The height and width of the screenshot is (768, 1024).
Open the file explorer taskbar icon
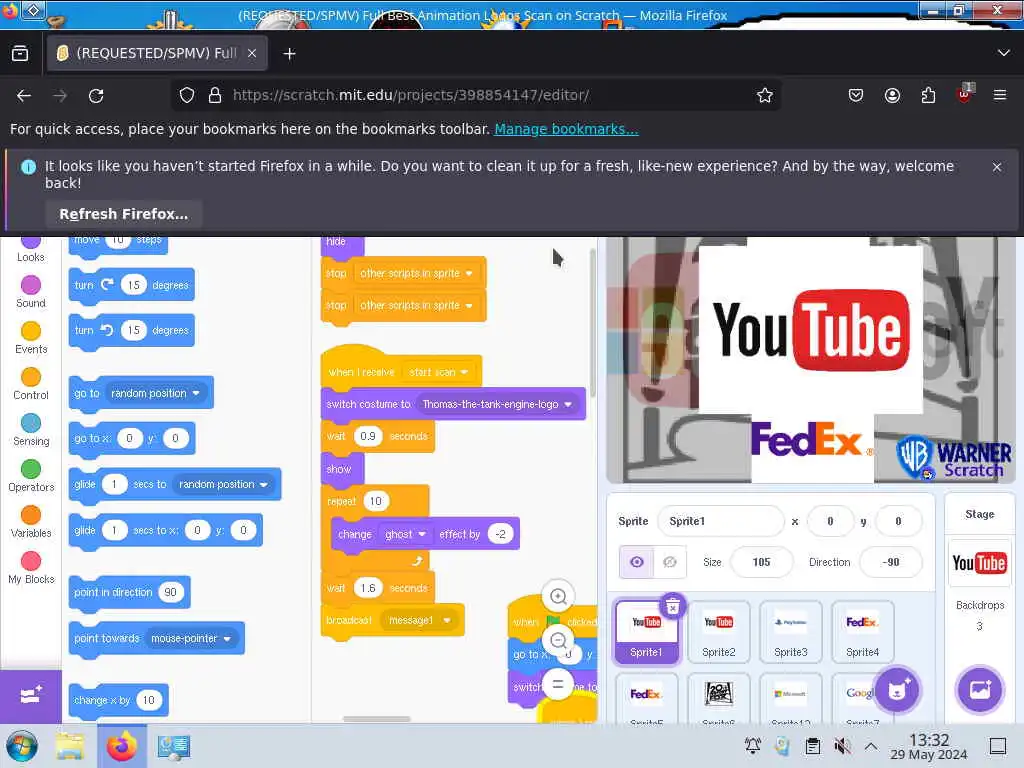click(x=69, y=746)
